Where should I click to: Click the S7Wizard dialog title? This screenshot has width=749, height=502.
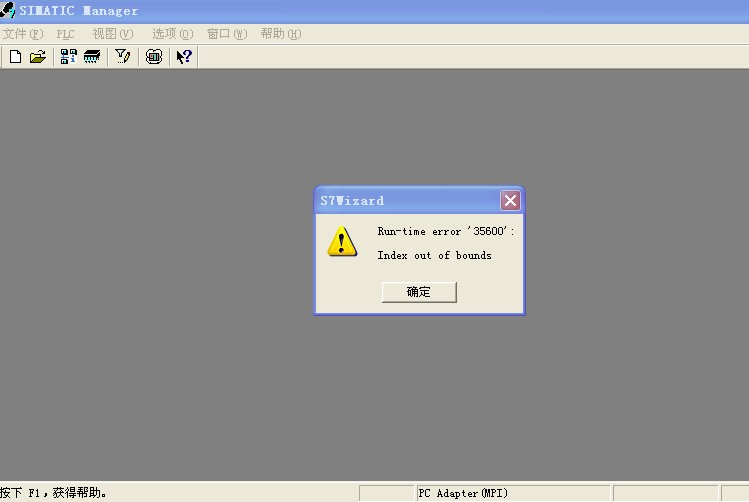point(352,201)
